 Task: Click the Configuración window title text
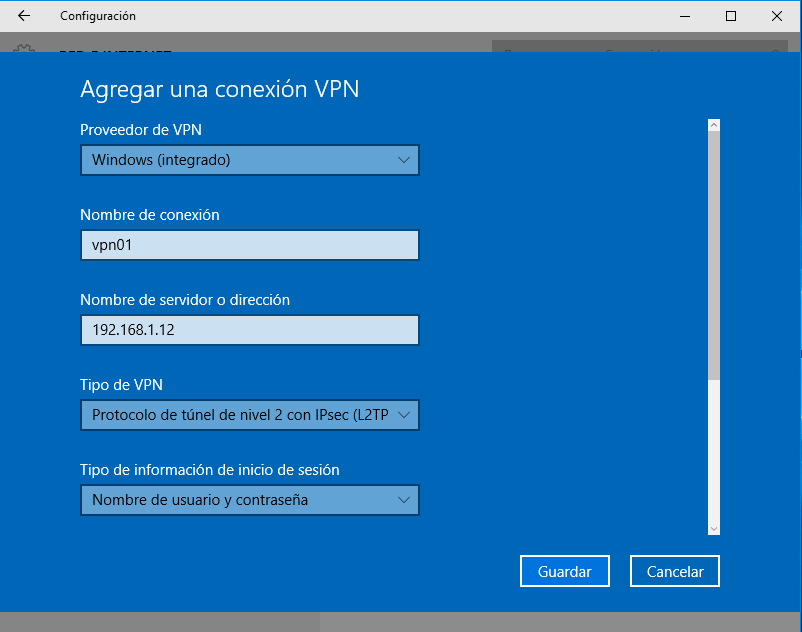pyautogui.click(x=97, y=16)
